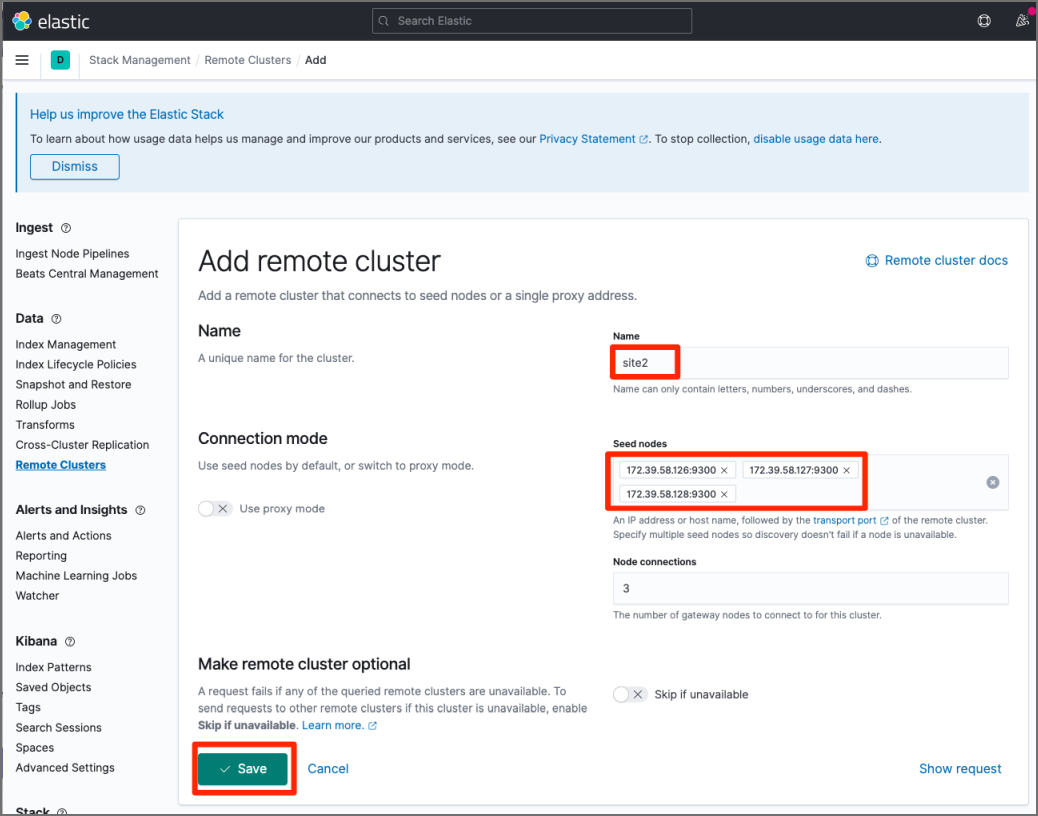Enable the Use proxy mode switch
Image resolution: width=1038 pixels, height=816 pixels.
click(215, 509)
